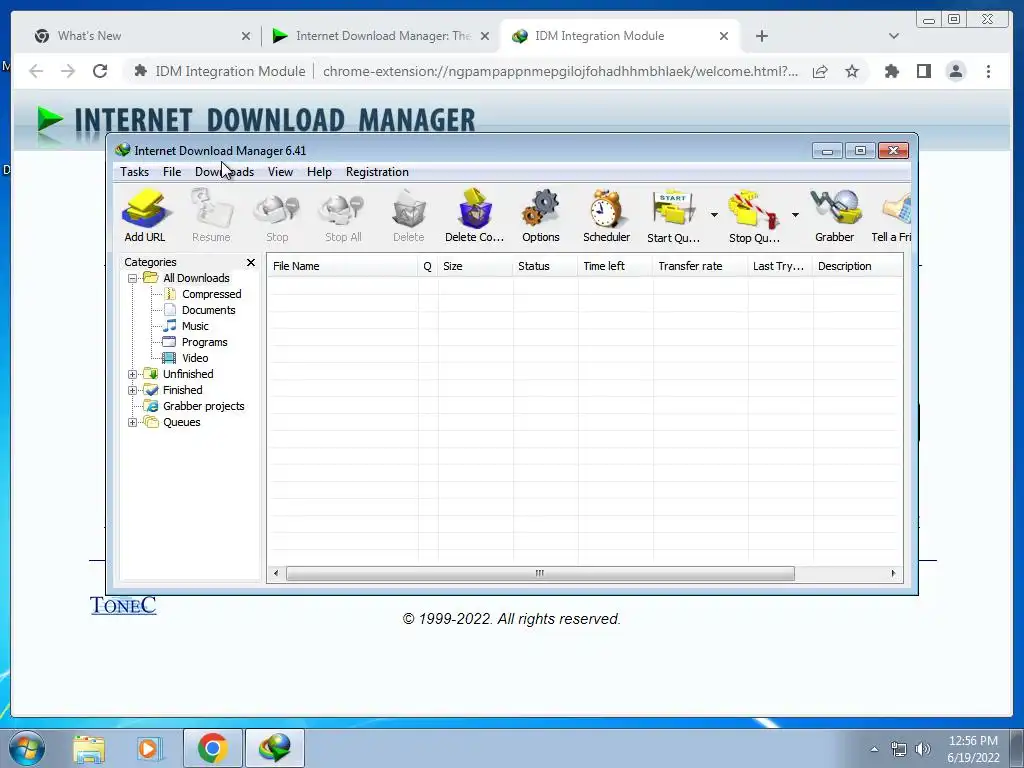Open the Chrome tab search chevron
The width and height of the screenshot is (1024, 768).
pos(894,36)
